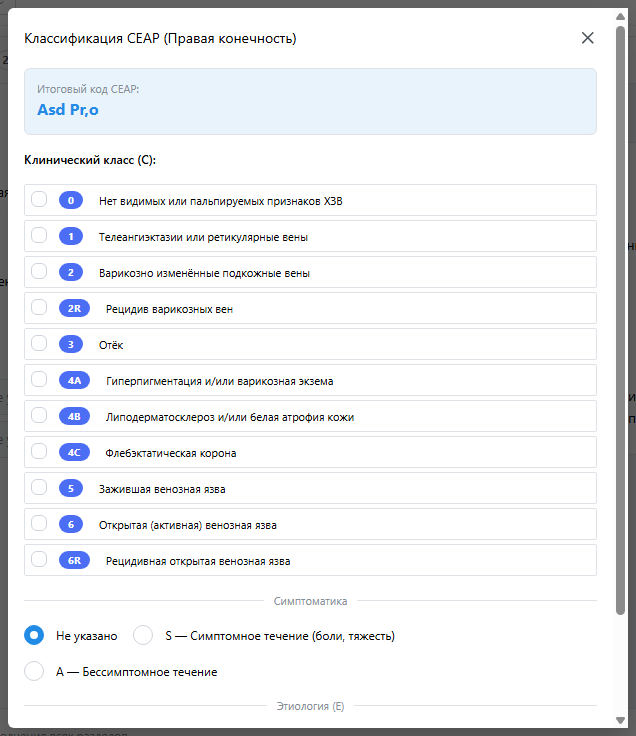Pick the Отёк radio option
The height and width of the screenshot is (736, 636).
[39, 343]
